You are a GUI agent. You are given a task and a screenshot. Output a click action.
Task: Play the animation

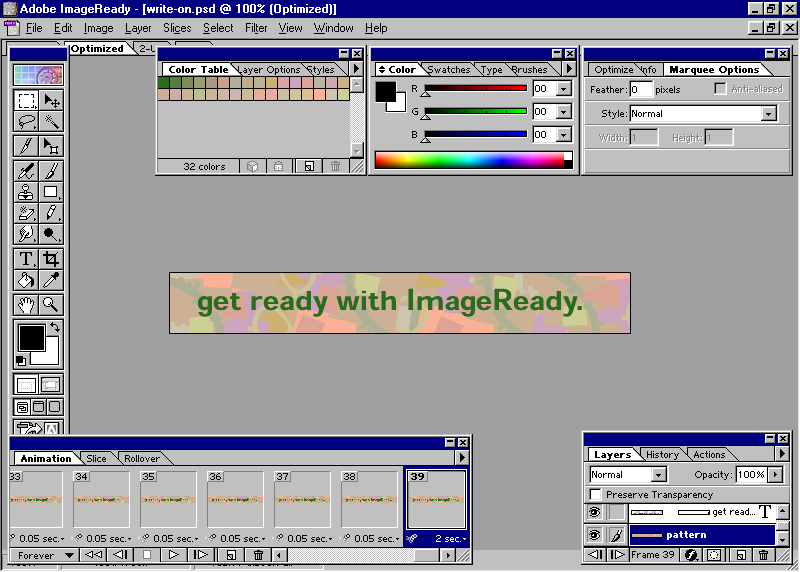(173, 555)
